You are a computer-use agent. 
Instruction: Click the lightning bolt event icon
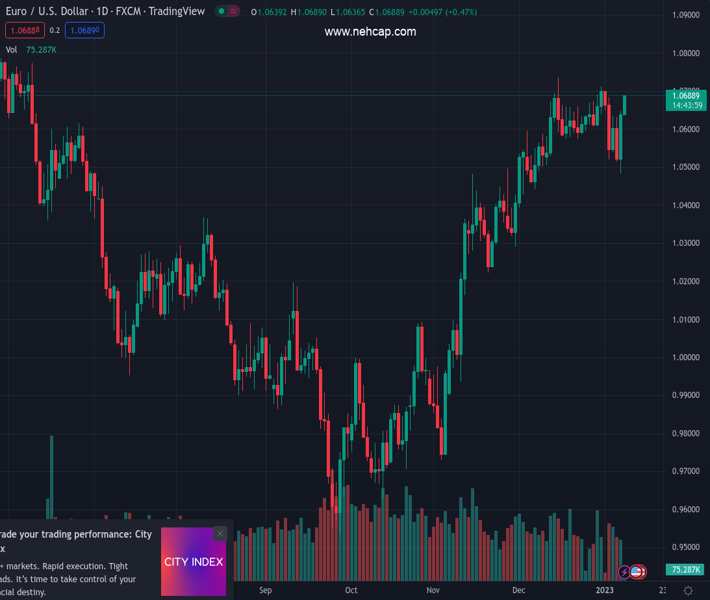pyautogui.click(x=624, y=572)
